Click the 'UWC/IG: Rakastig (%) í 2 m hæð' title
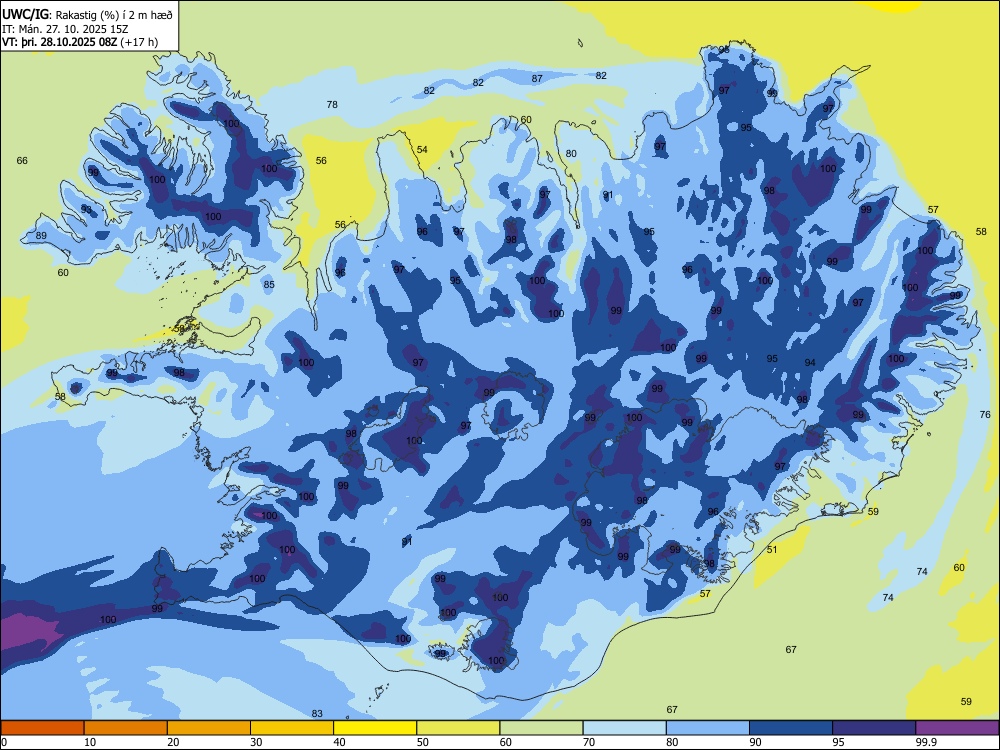Screen dimensions: 1000x750 coord(87,14)
